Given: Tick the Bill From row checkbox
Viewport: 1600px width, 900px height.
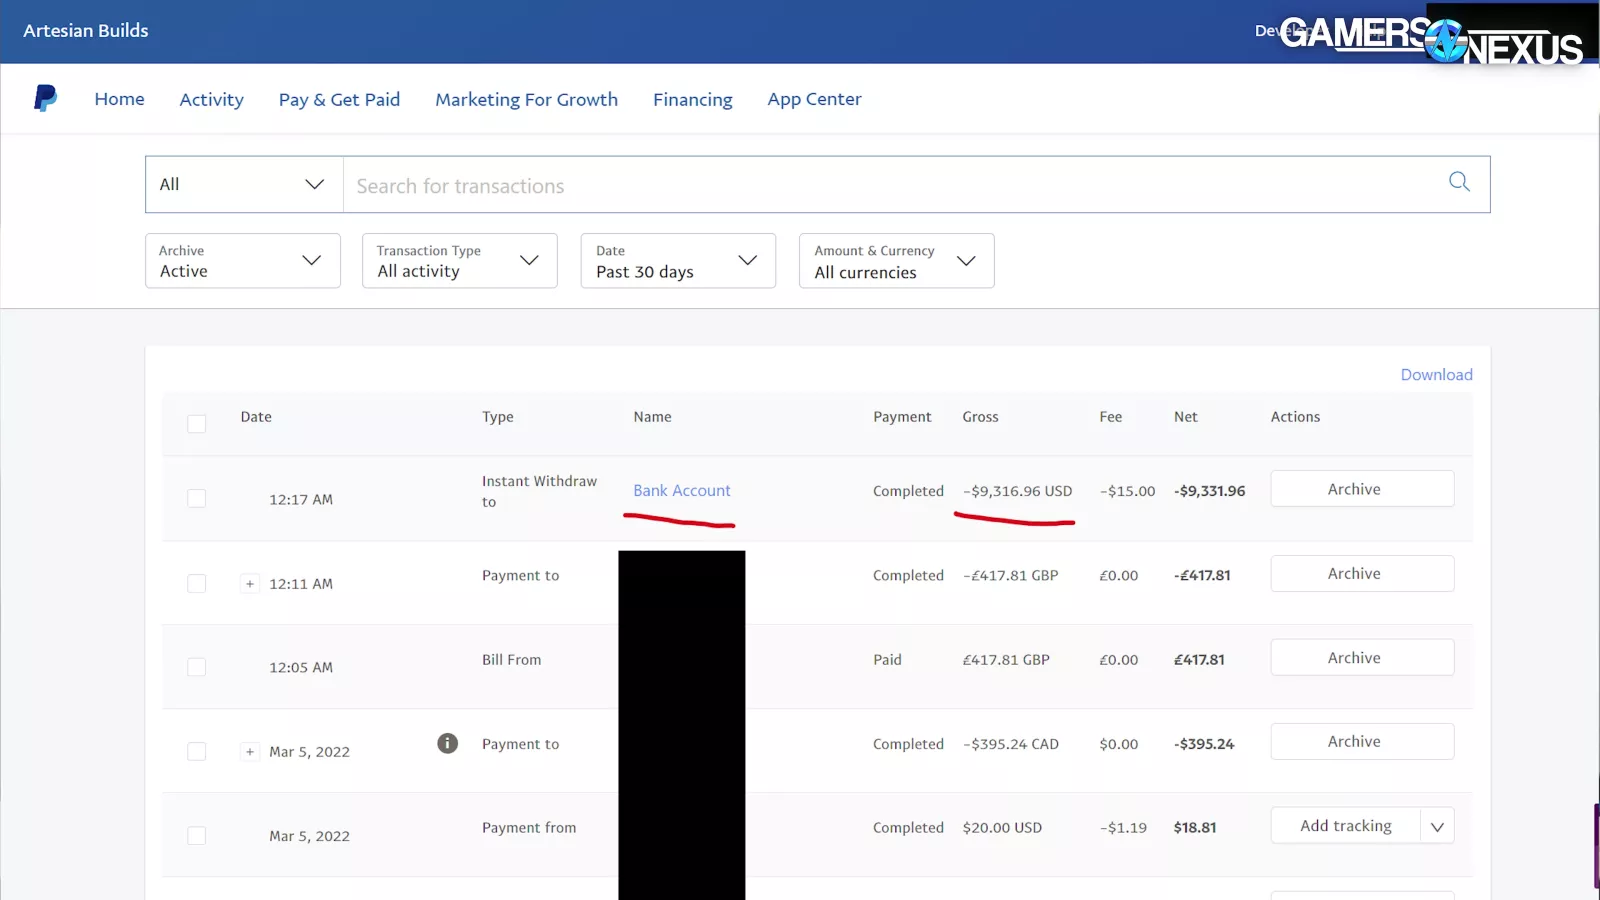Looking at the screenshot, I should click(x=197, y=667).
